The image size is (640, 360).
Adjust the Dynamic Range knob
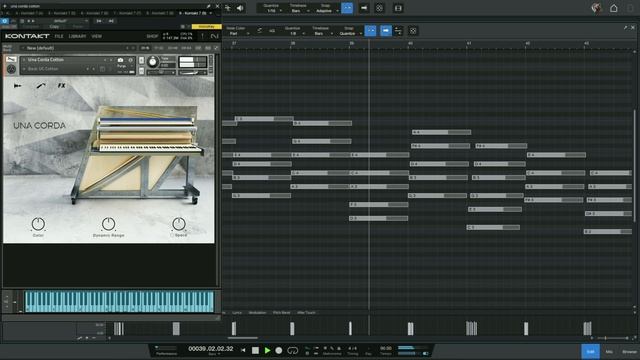[108, 224]
